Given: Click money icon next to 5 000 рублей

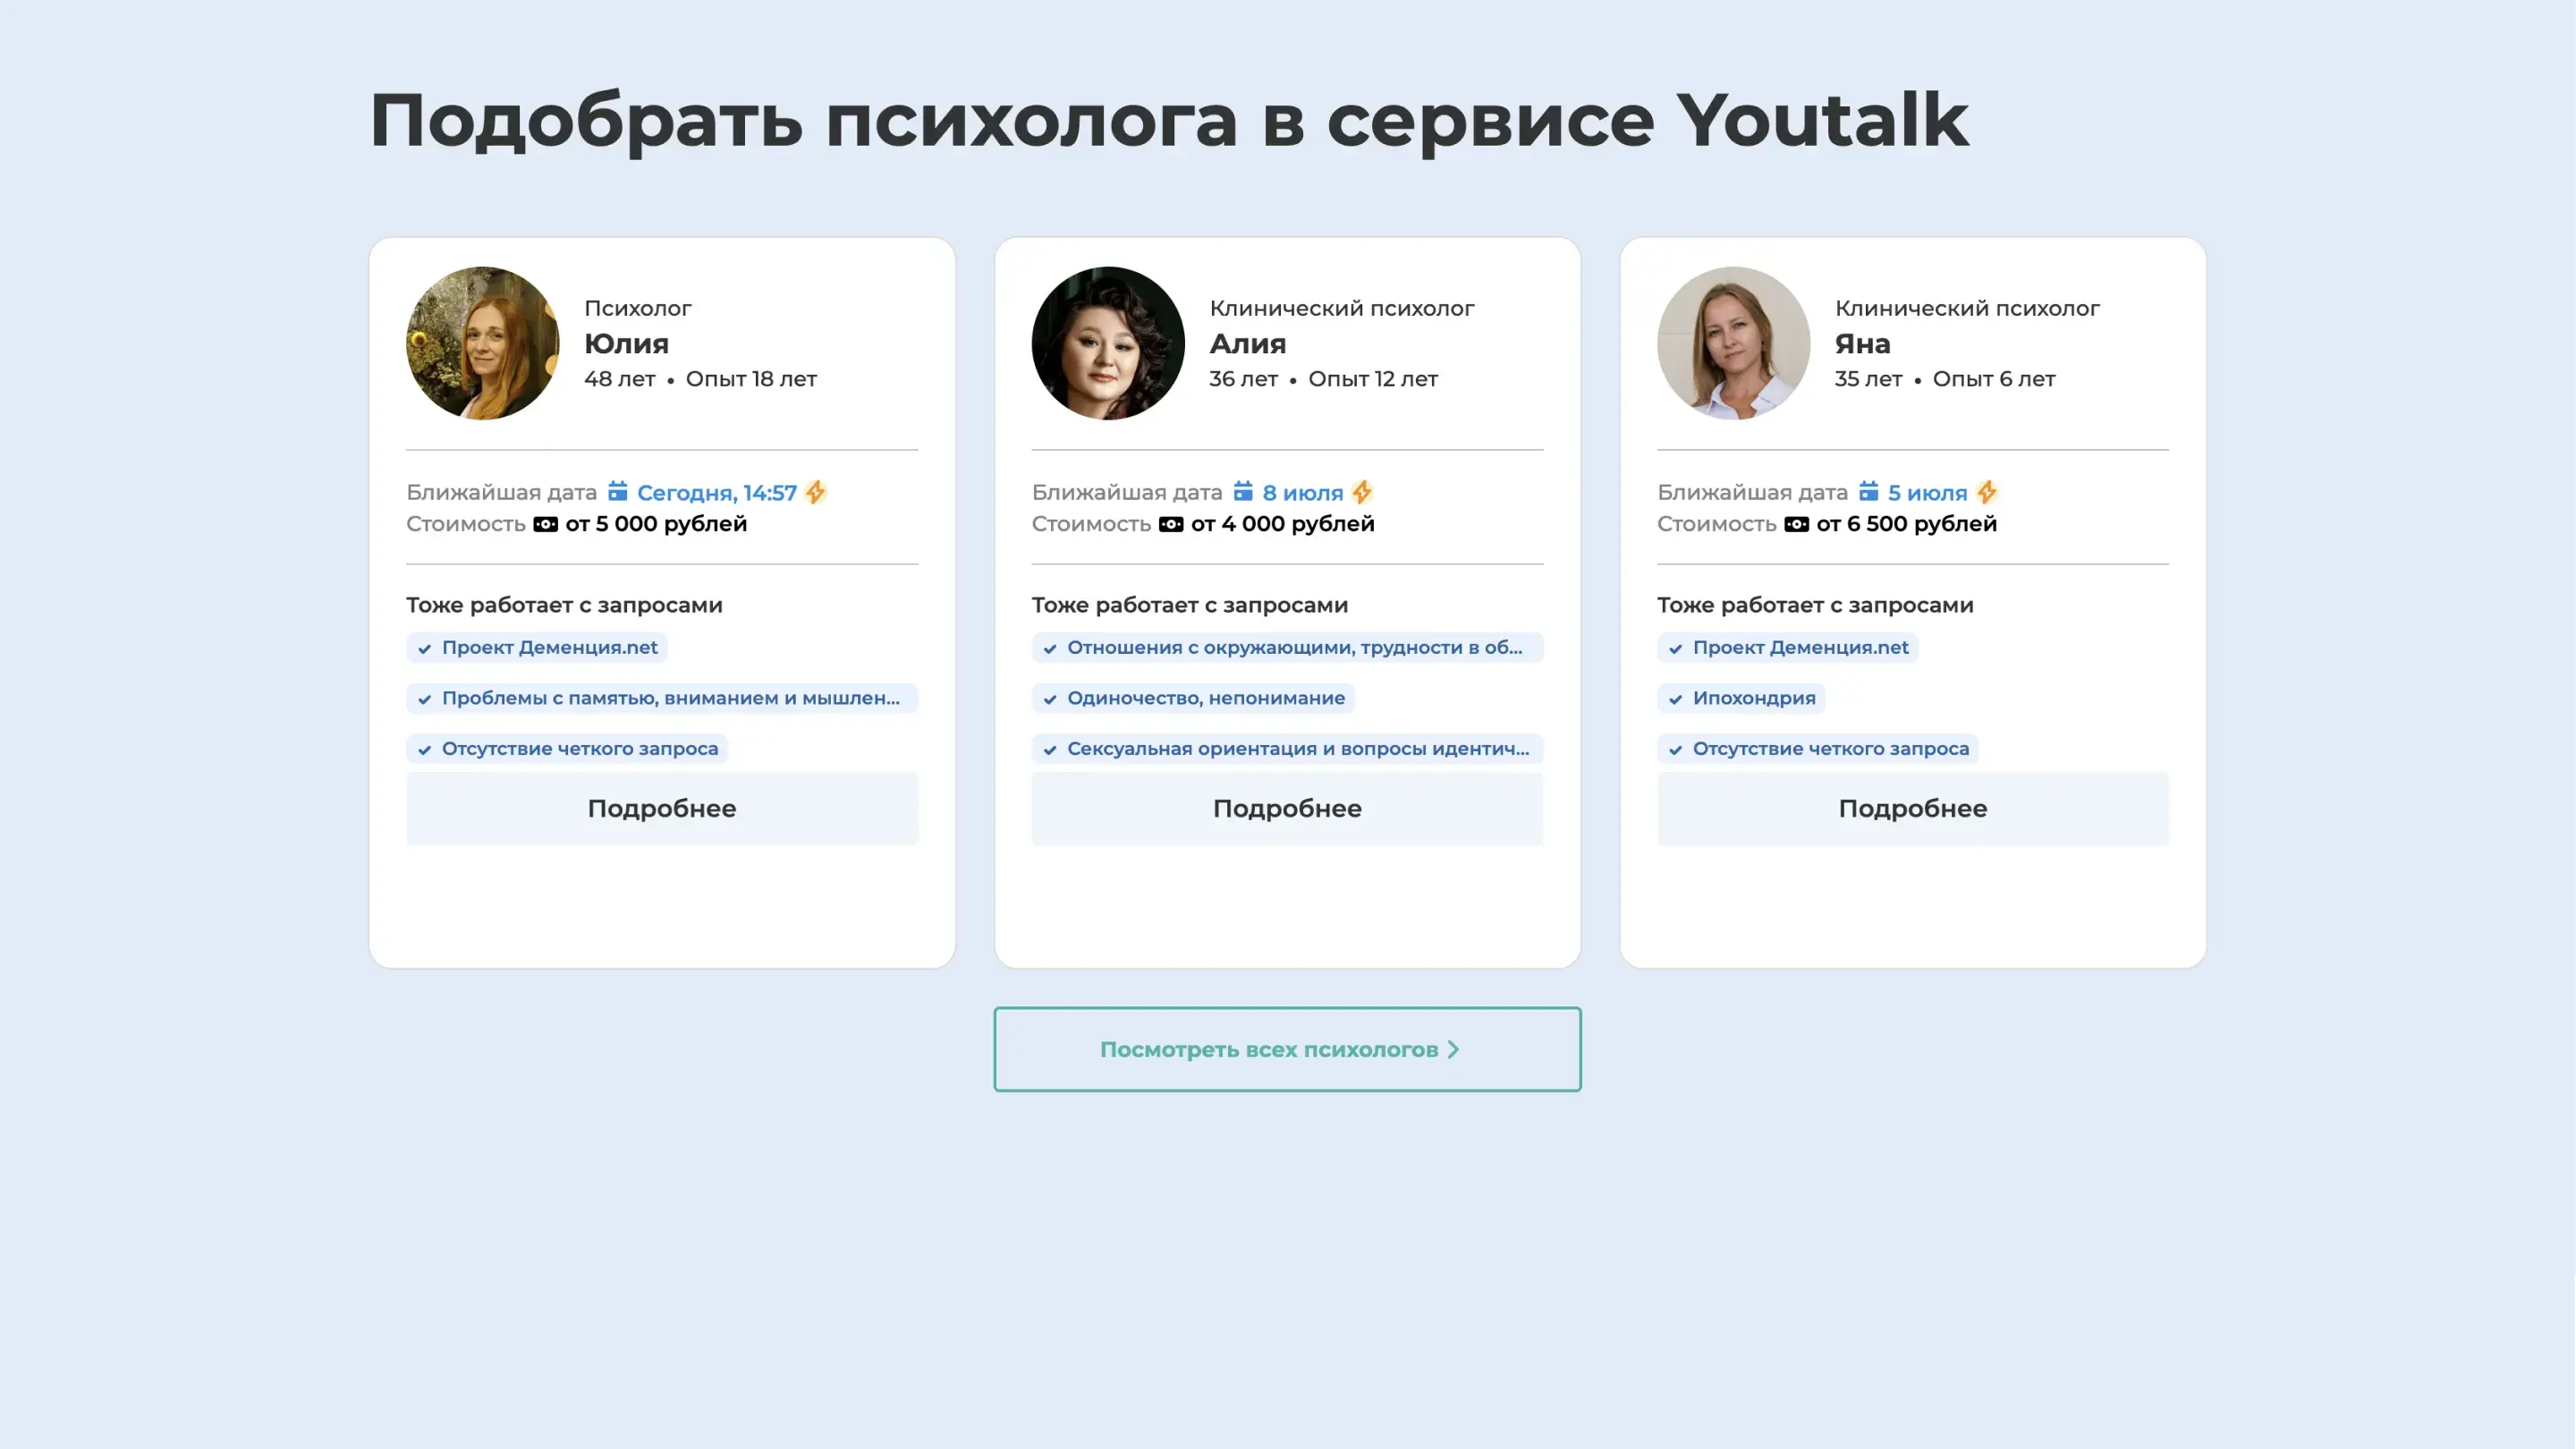Looking at the screenshot, I should (545, 524).
